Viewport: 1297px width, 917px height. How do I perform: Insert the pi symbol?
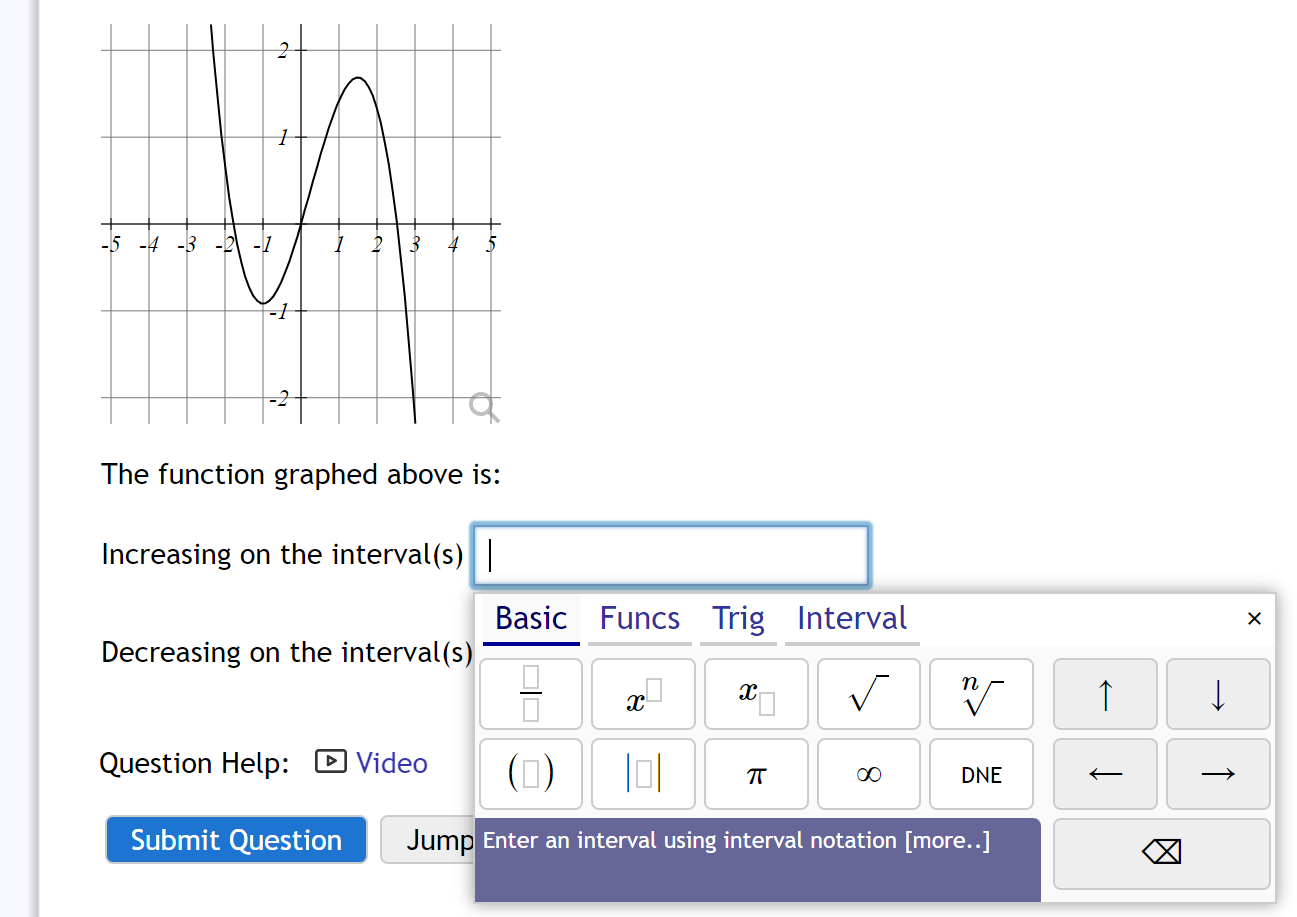[755, 773]
